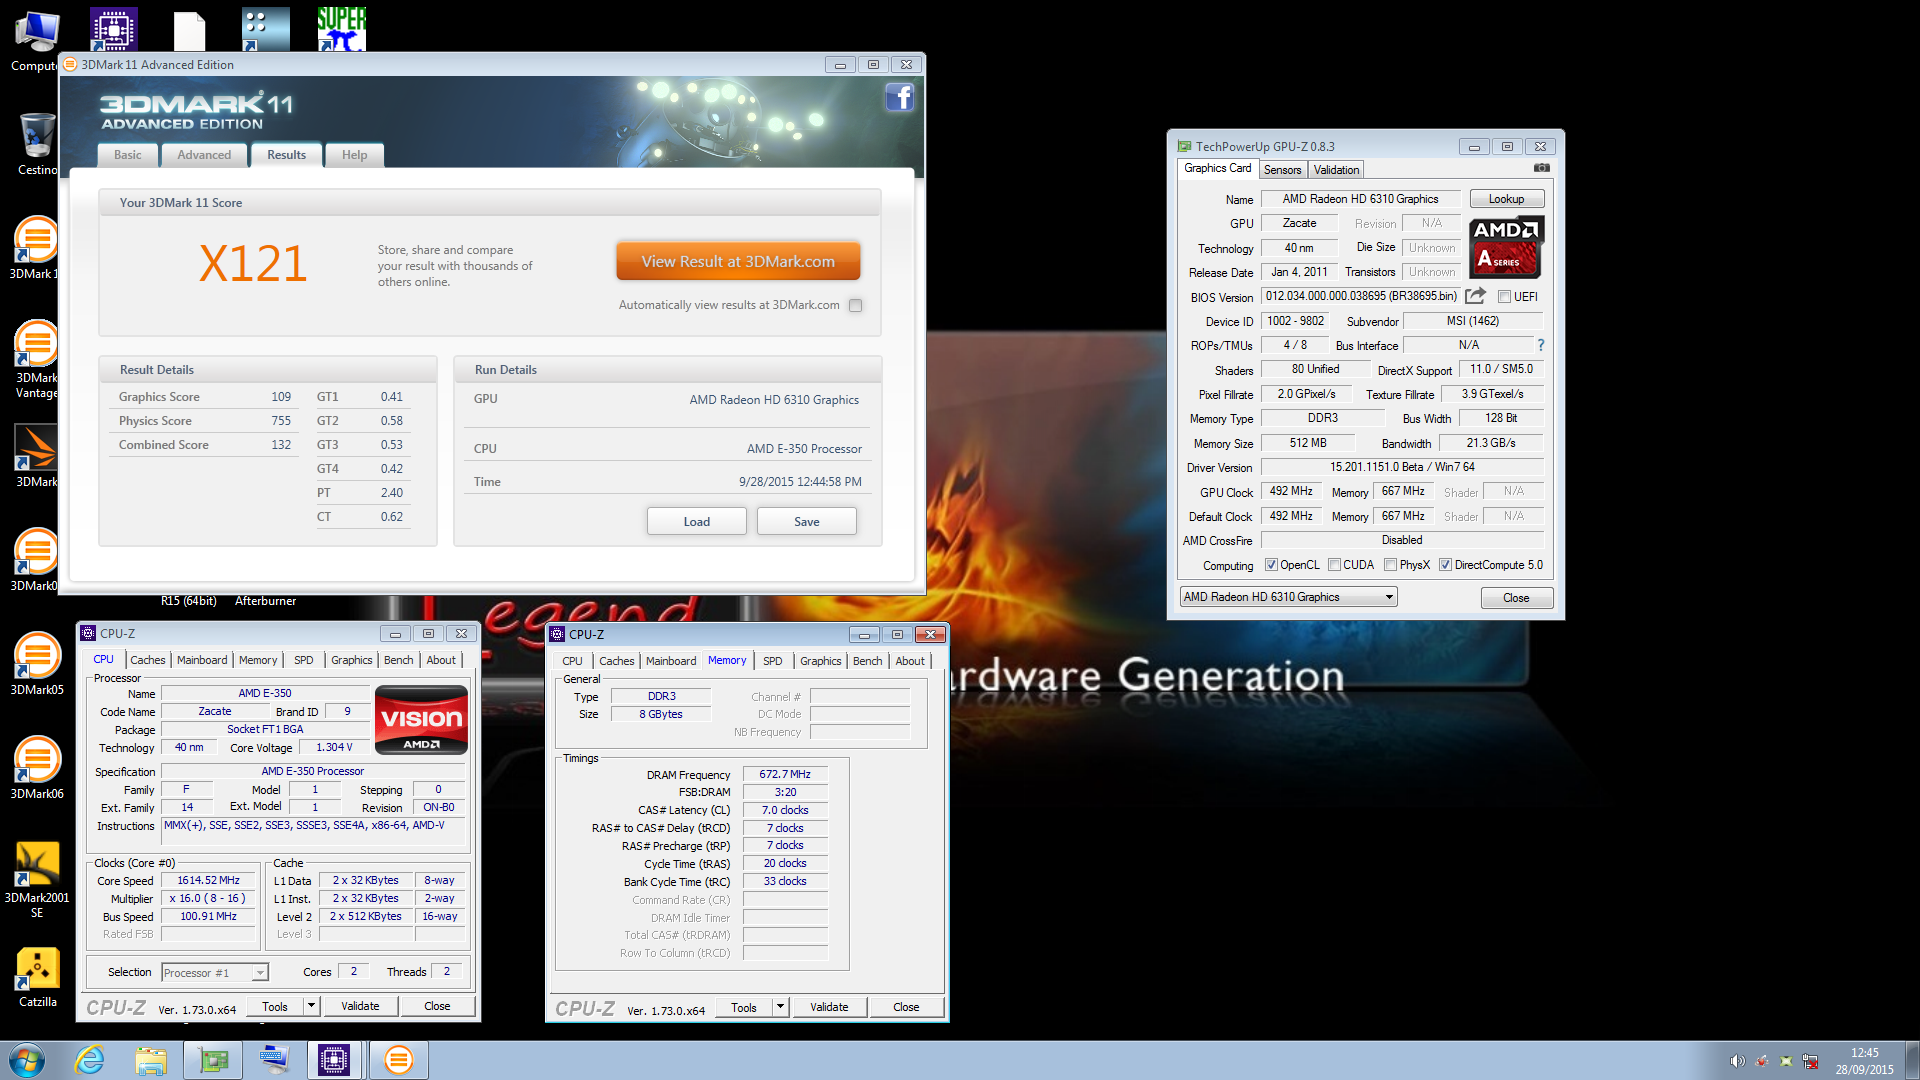Click the Core Speed value 1614.52 MHz

(x=208, y=880)
